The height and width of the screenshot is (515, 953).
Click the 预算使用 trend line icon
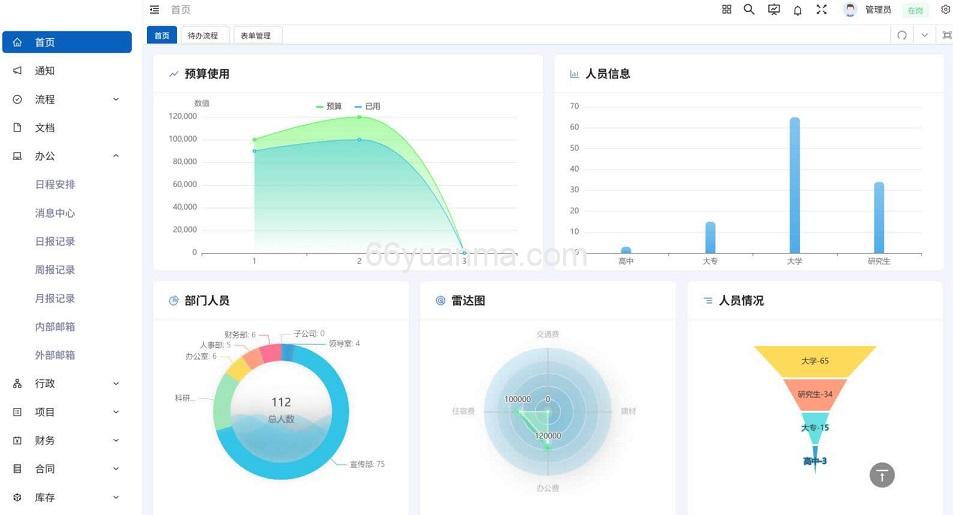point(174,74)
